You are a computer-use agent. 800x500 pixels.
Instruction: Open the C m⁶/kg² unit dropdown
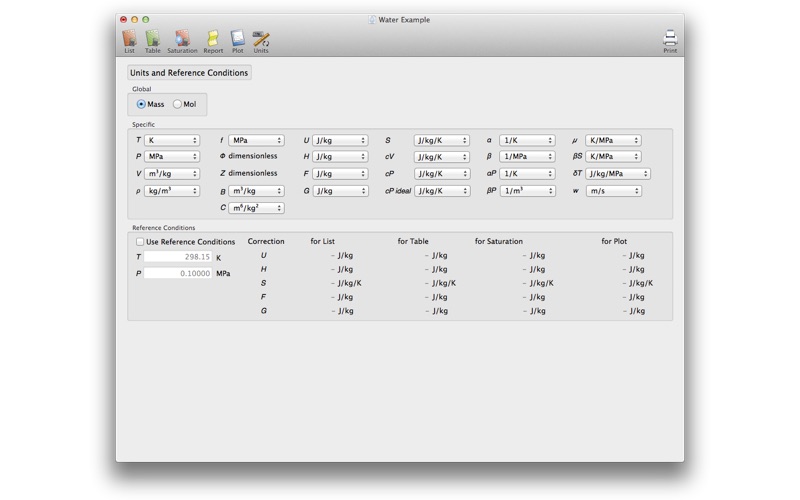tap(256, 208)
